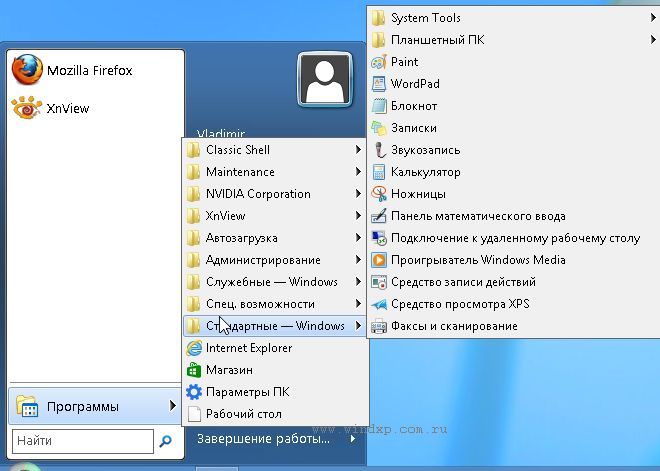
Task: Click the Завершение работы... button
Action: (x=263, y=439)
